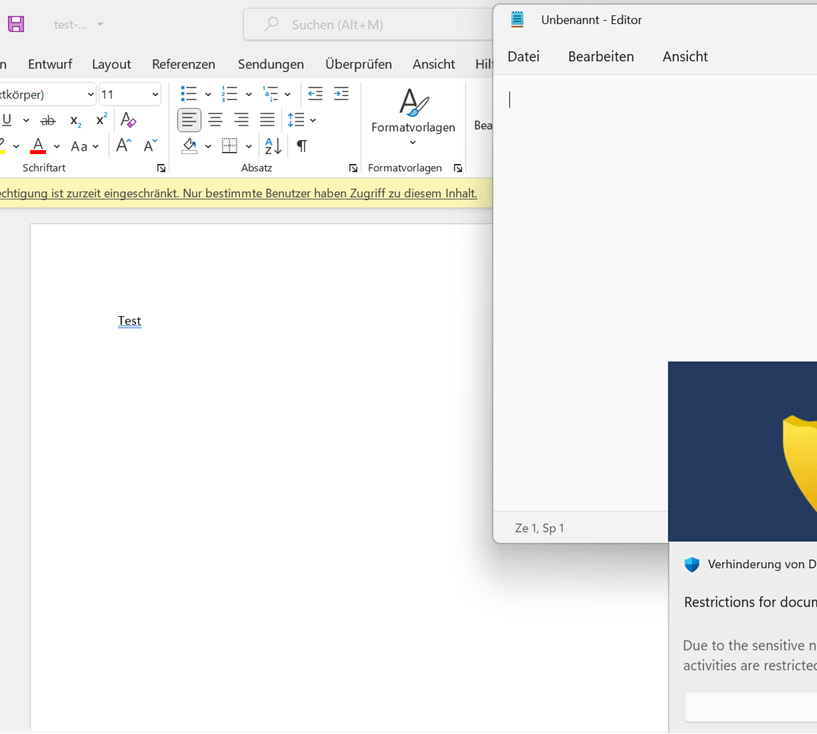Open the Formatvorlagen pane launcher
The width and height of the screenshot is (817, 734).
457,168
